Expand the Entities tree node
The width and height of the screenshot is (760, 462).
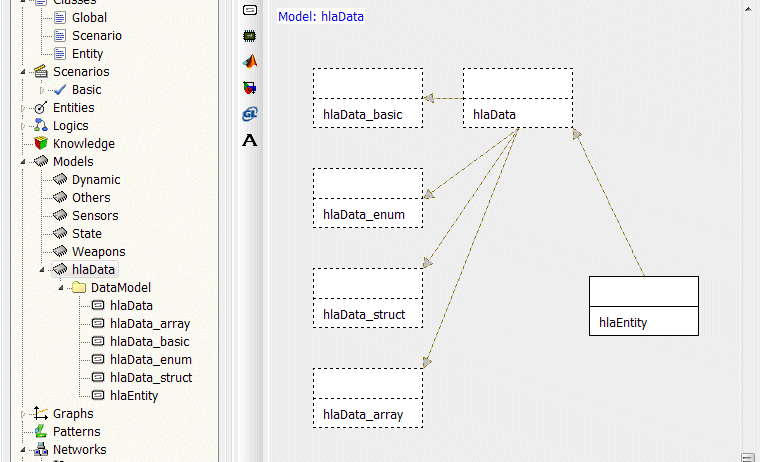(24, 108)
